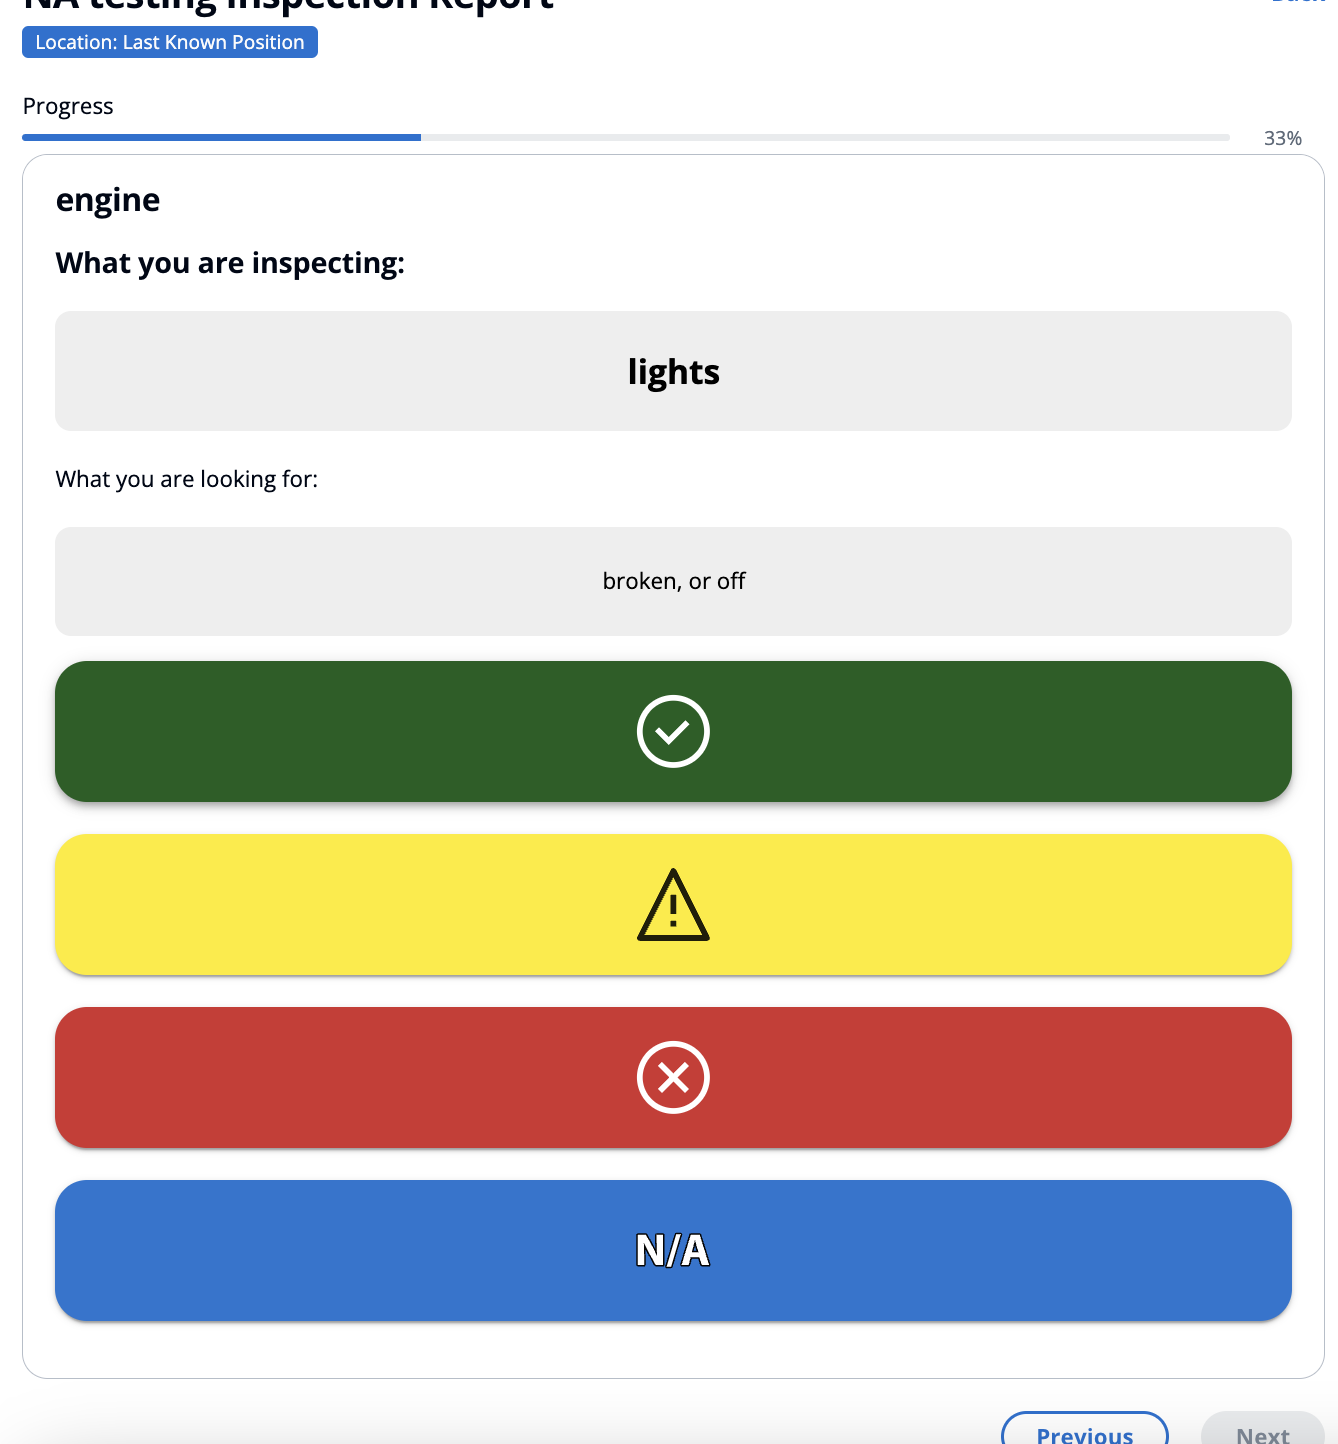Click the Previous navigation button
The width and height of the screenshot is (1338, 1444).
(x=1084, y=1432)
